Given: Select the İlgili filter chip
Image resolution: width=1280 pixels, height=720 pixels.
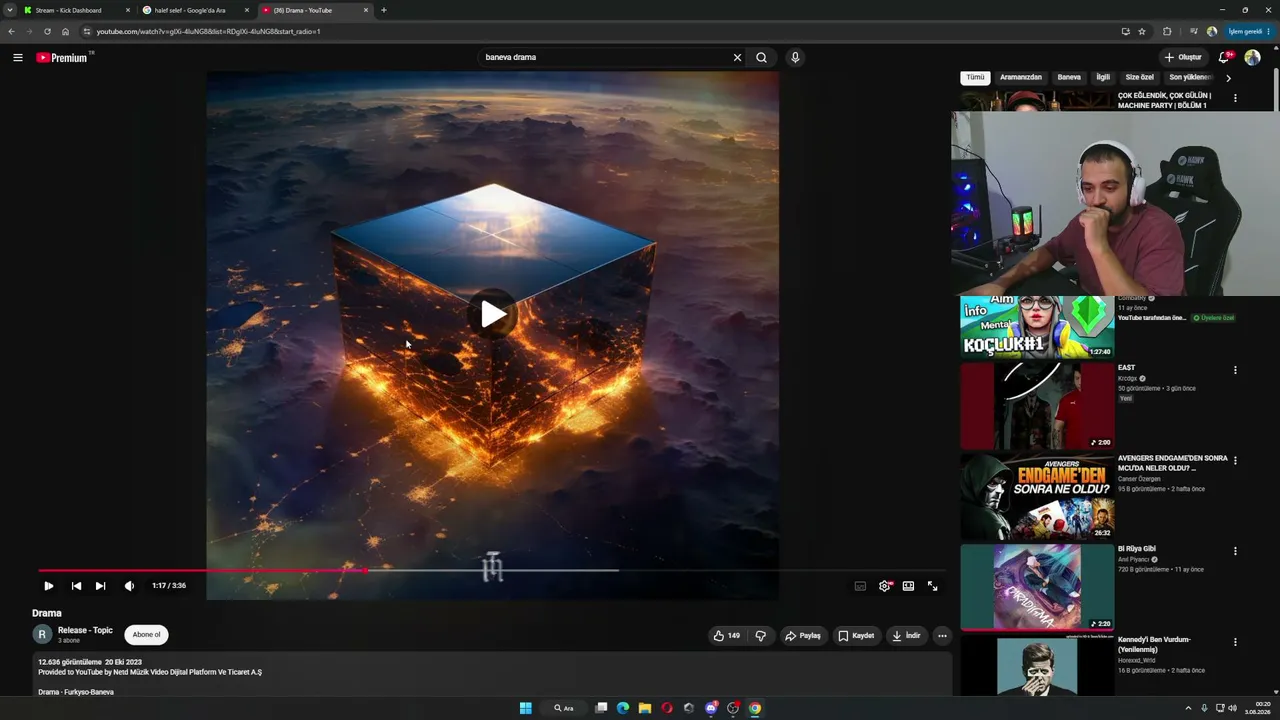Looking at the screenshot, I should click(1103, 77).
